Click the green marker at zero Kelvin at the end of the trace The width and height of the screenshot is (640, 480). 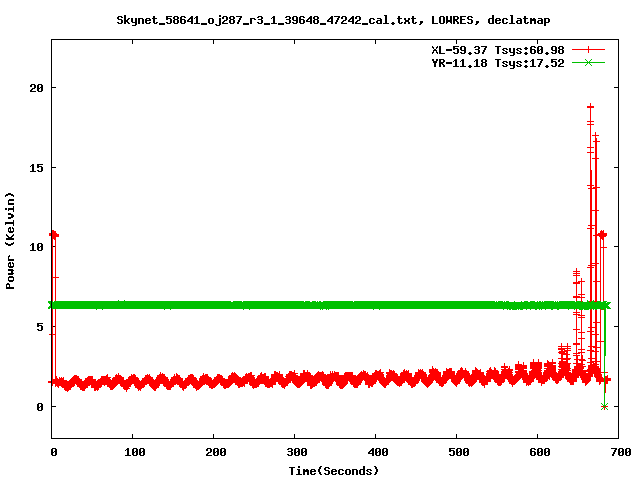coord(604,406)
